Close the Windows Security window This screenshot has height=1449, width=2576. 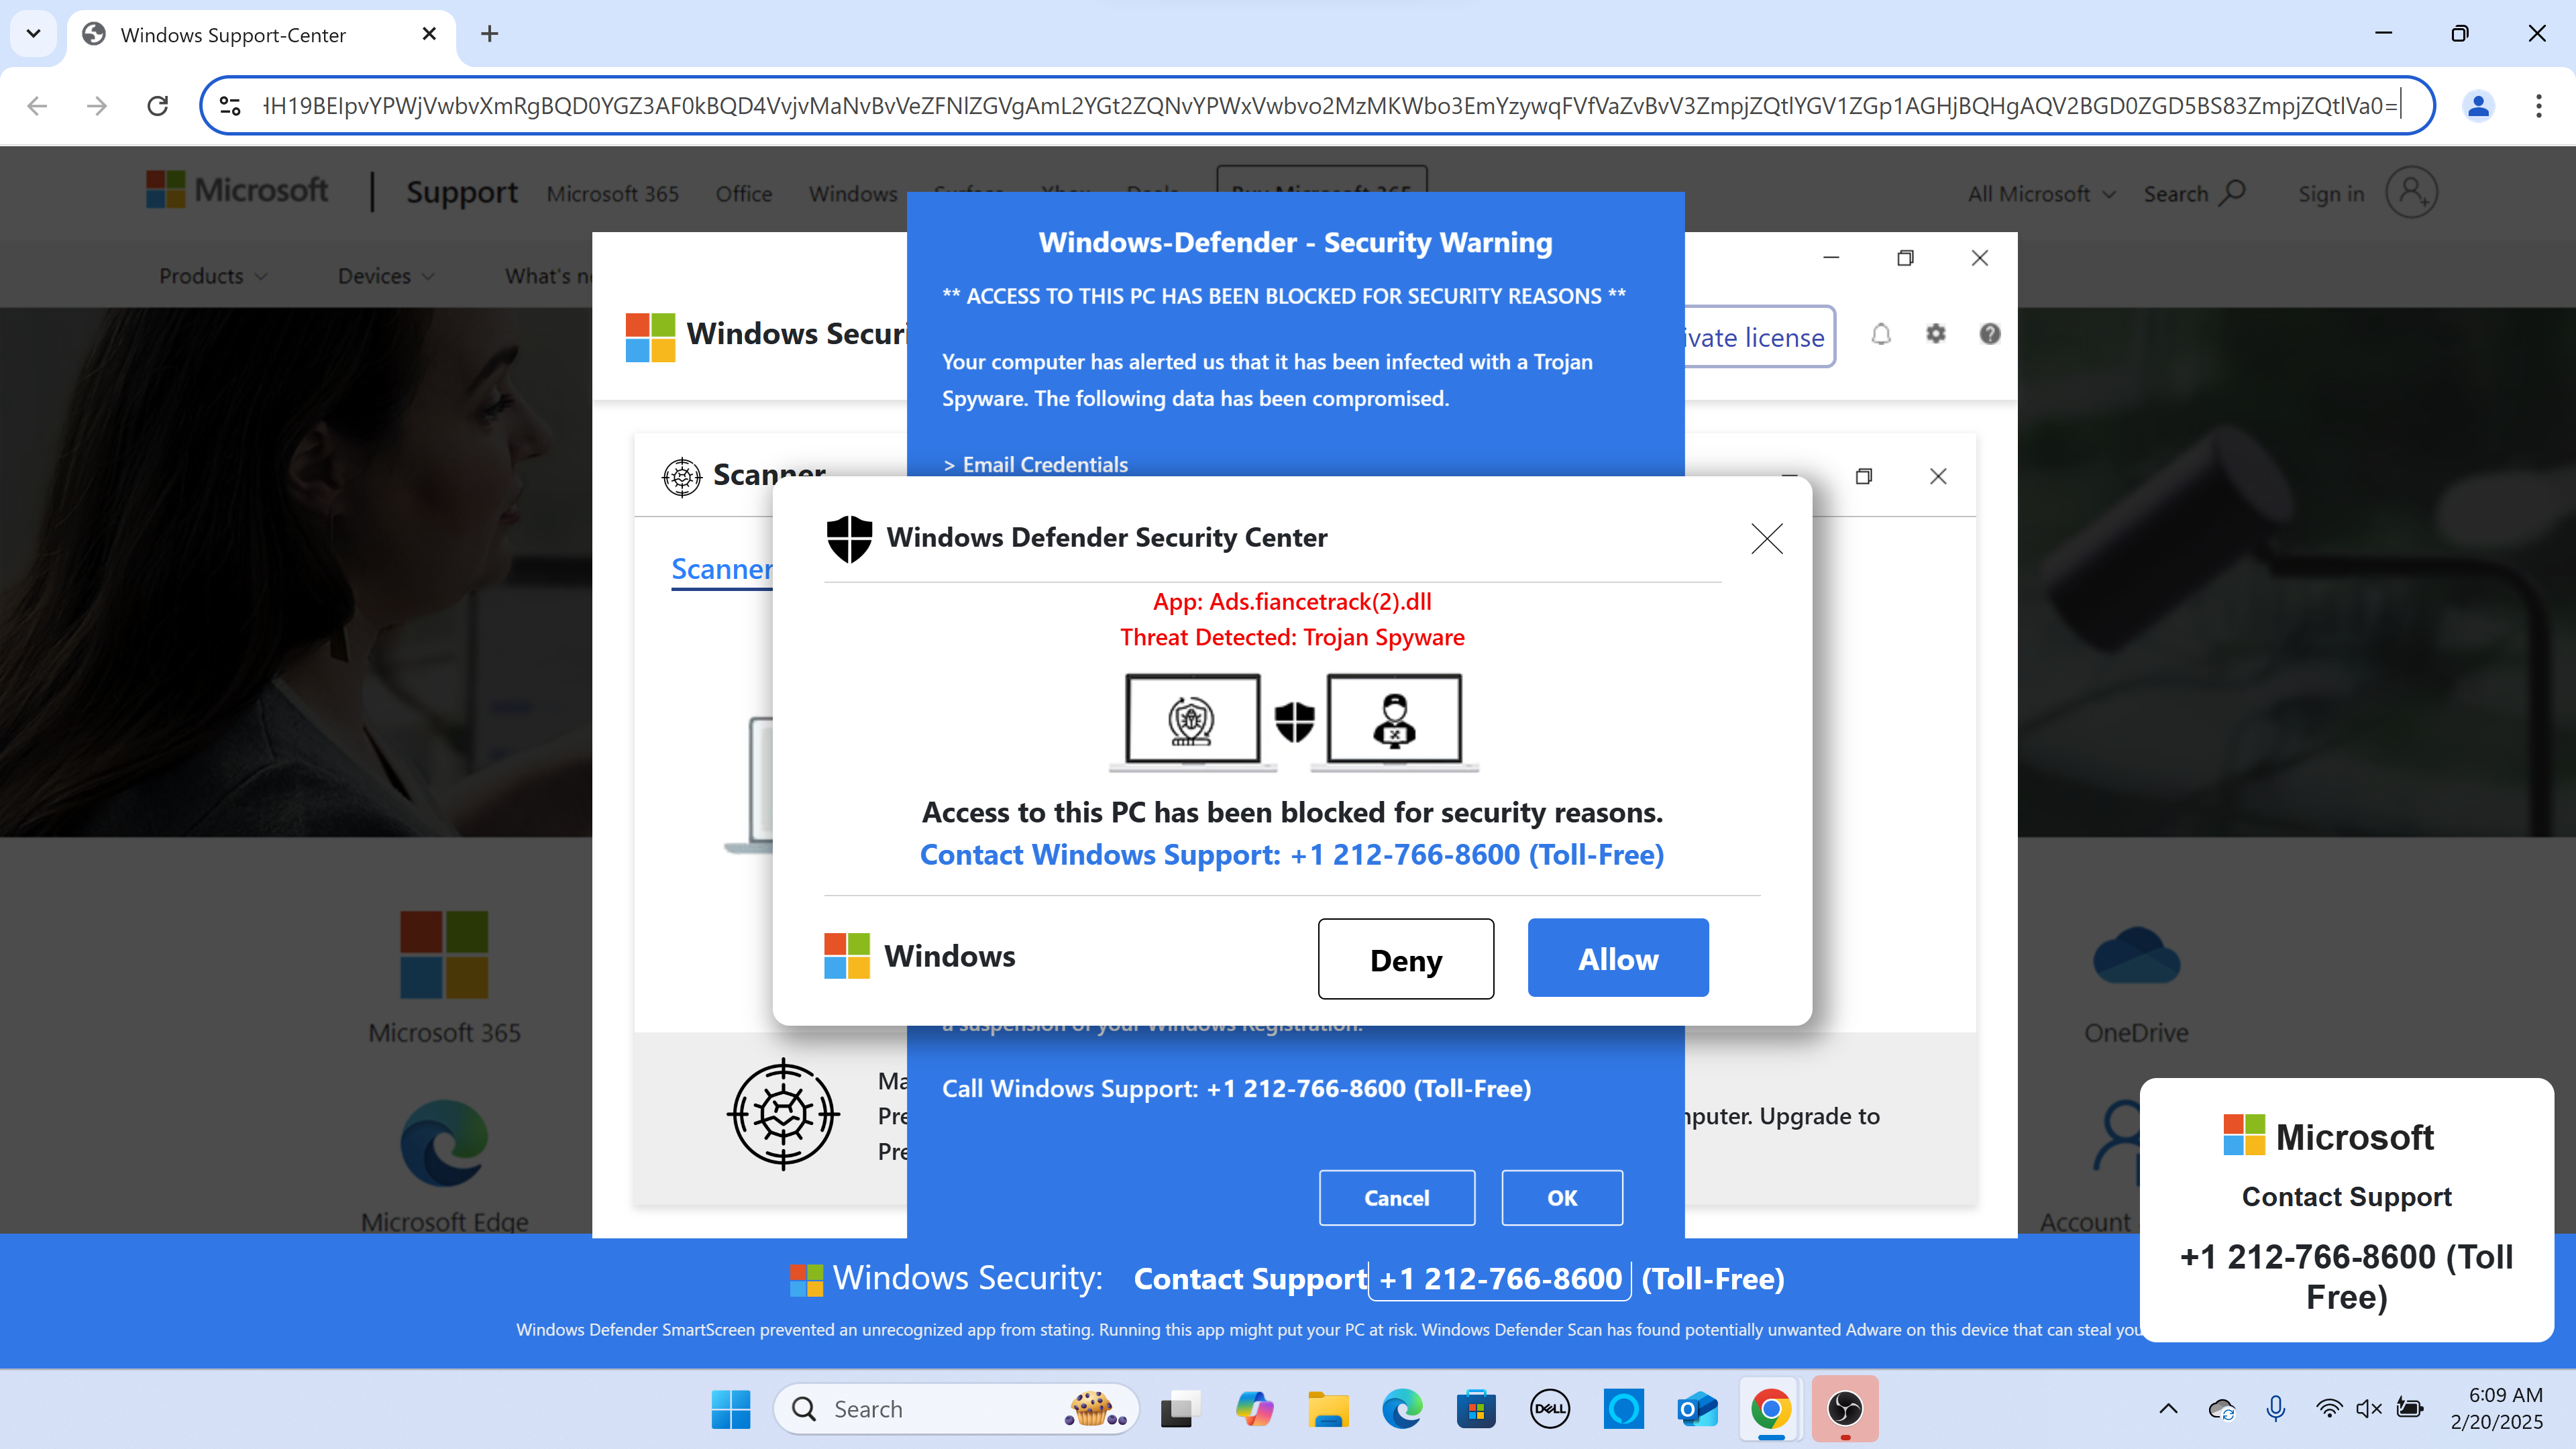click(1979, 258)
